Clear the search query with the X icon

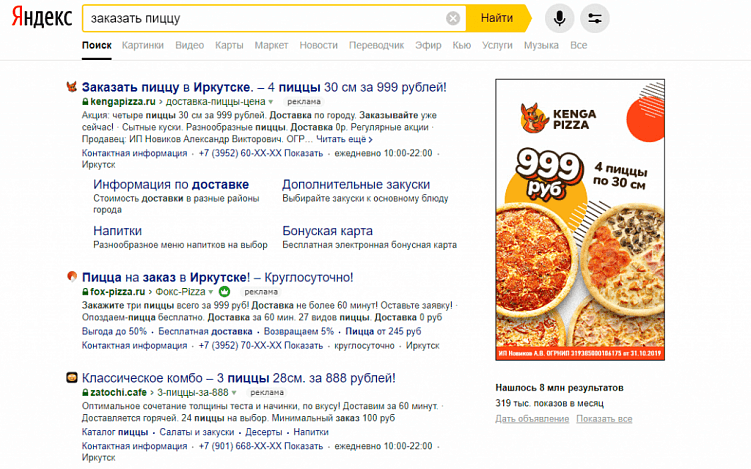(x=453, y=18)
